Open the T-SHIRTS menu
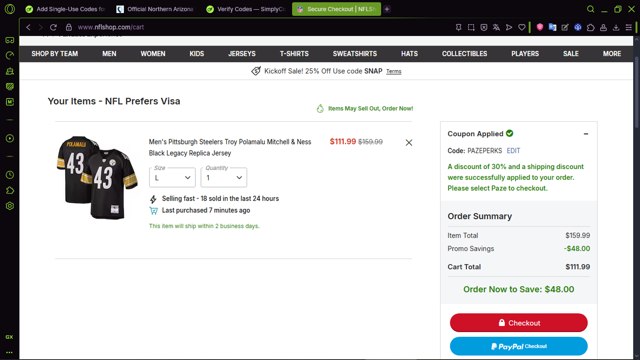 294,53
